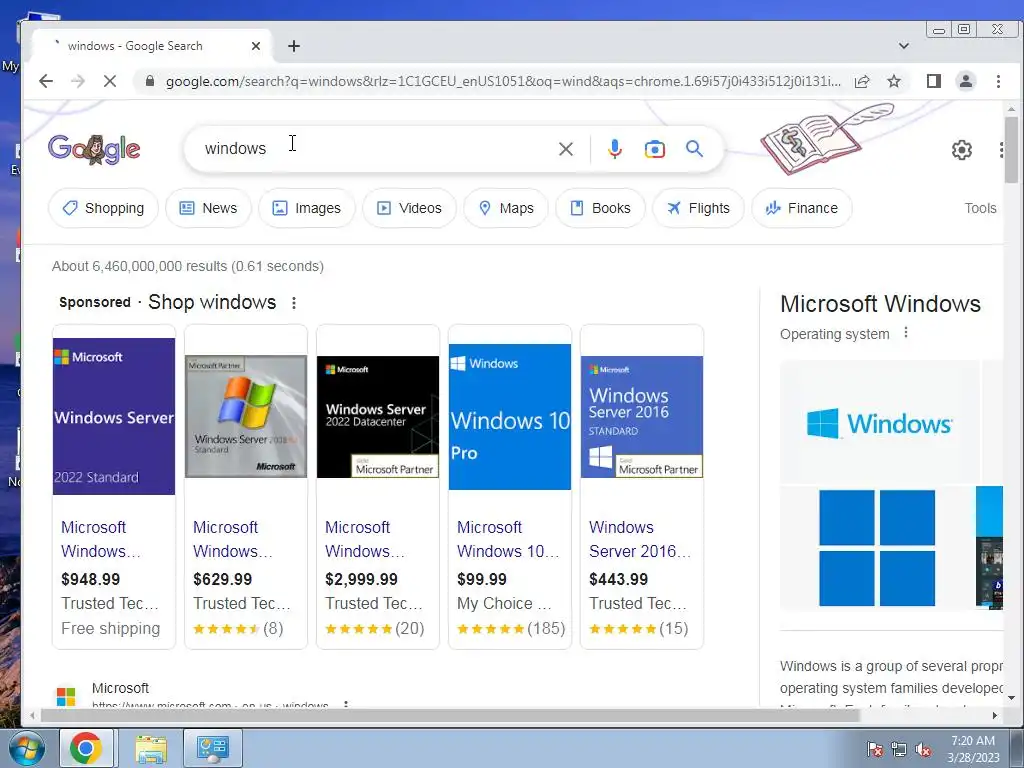Open the Windows 10 Pro product image
1024x768 pixels.
510,417
